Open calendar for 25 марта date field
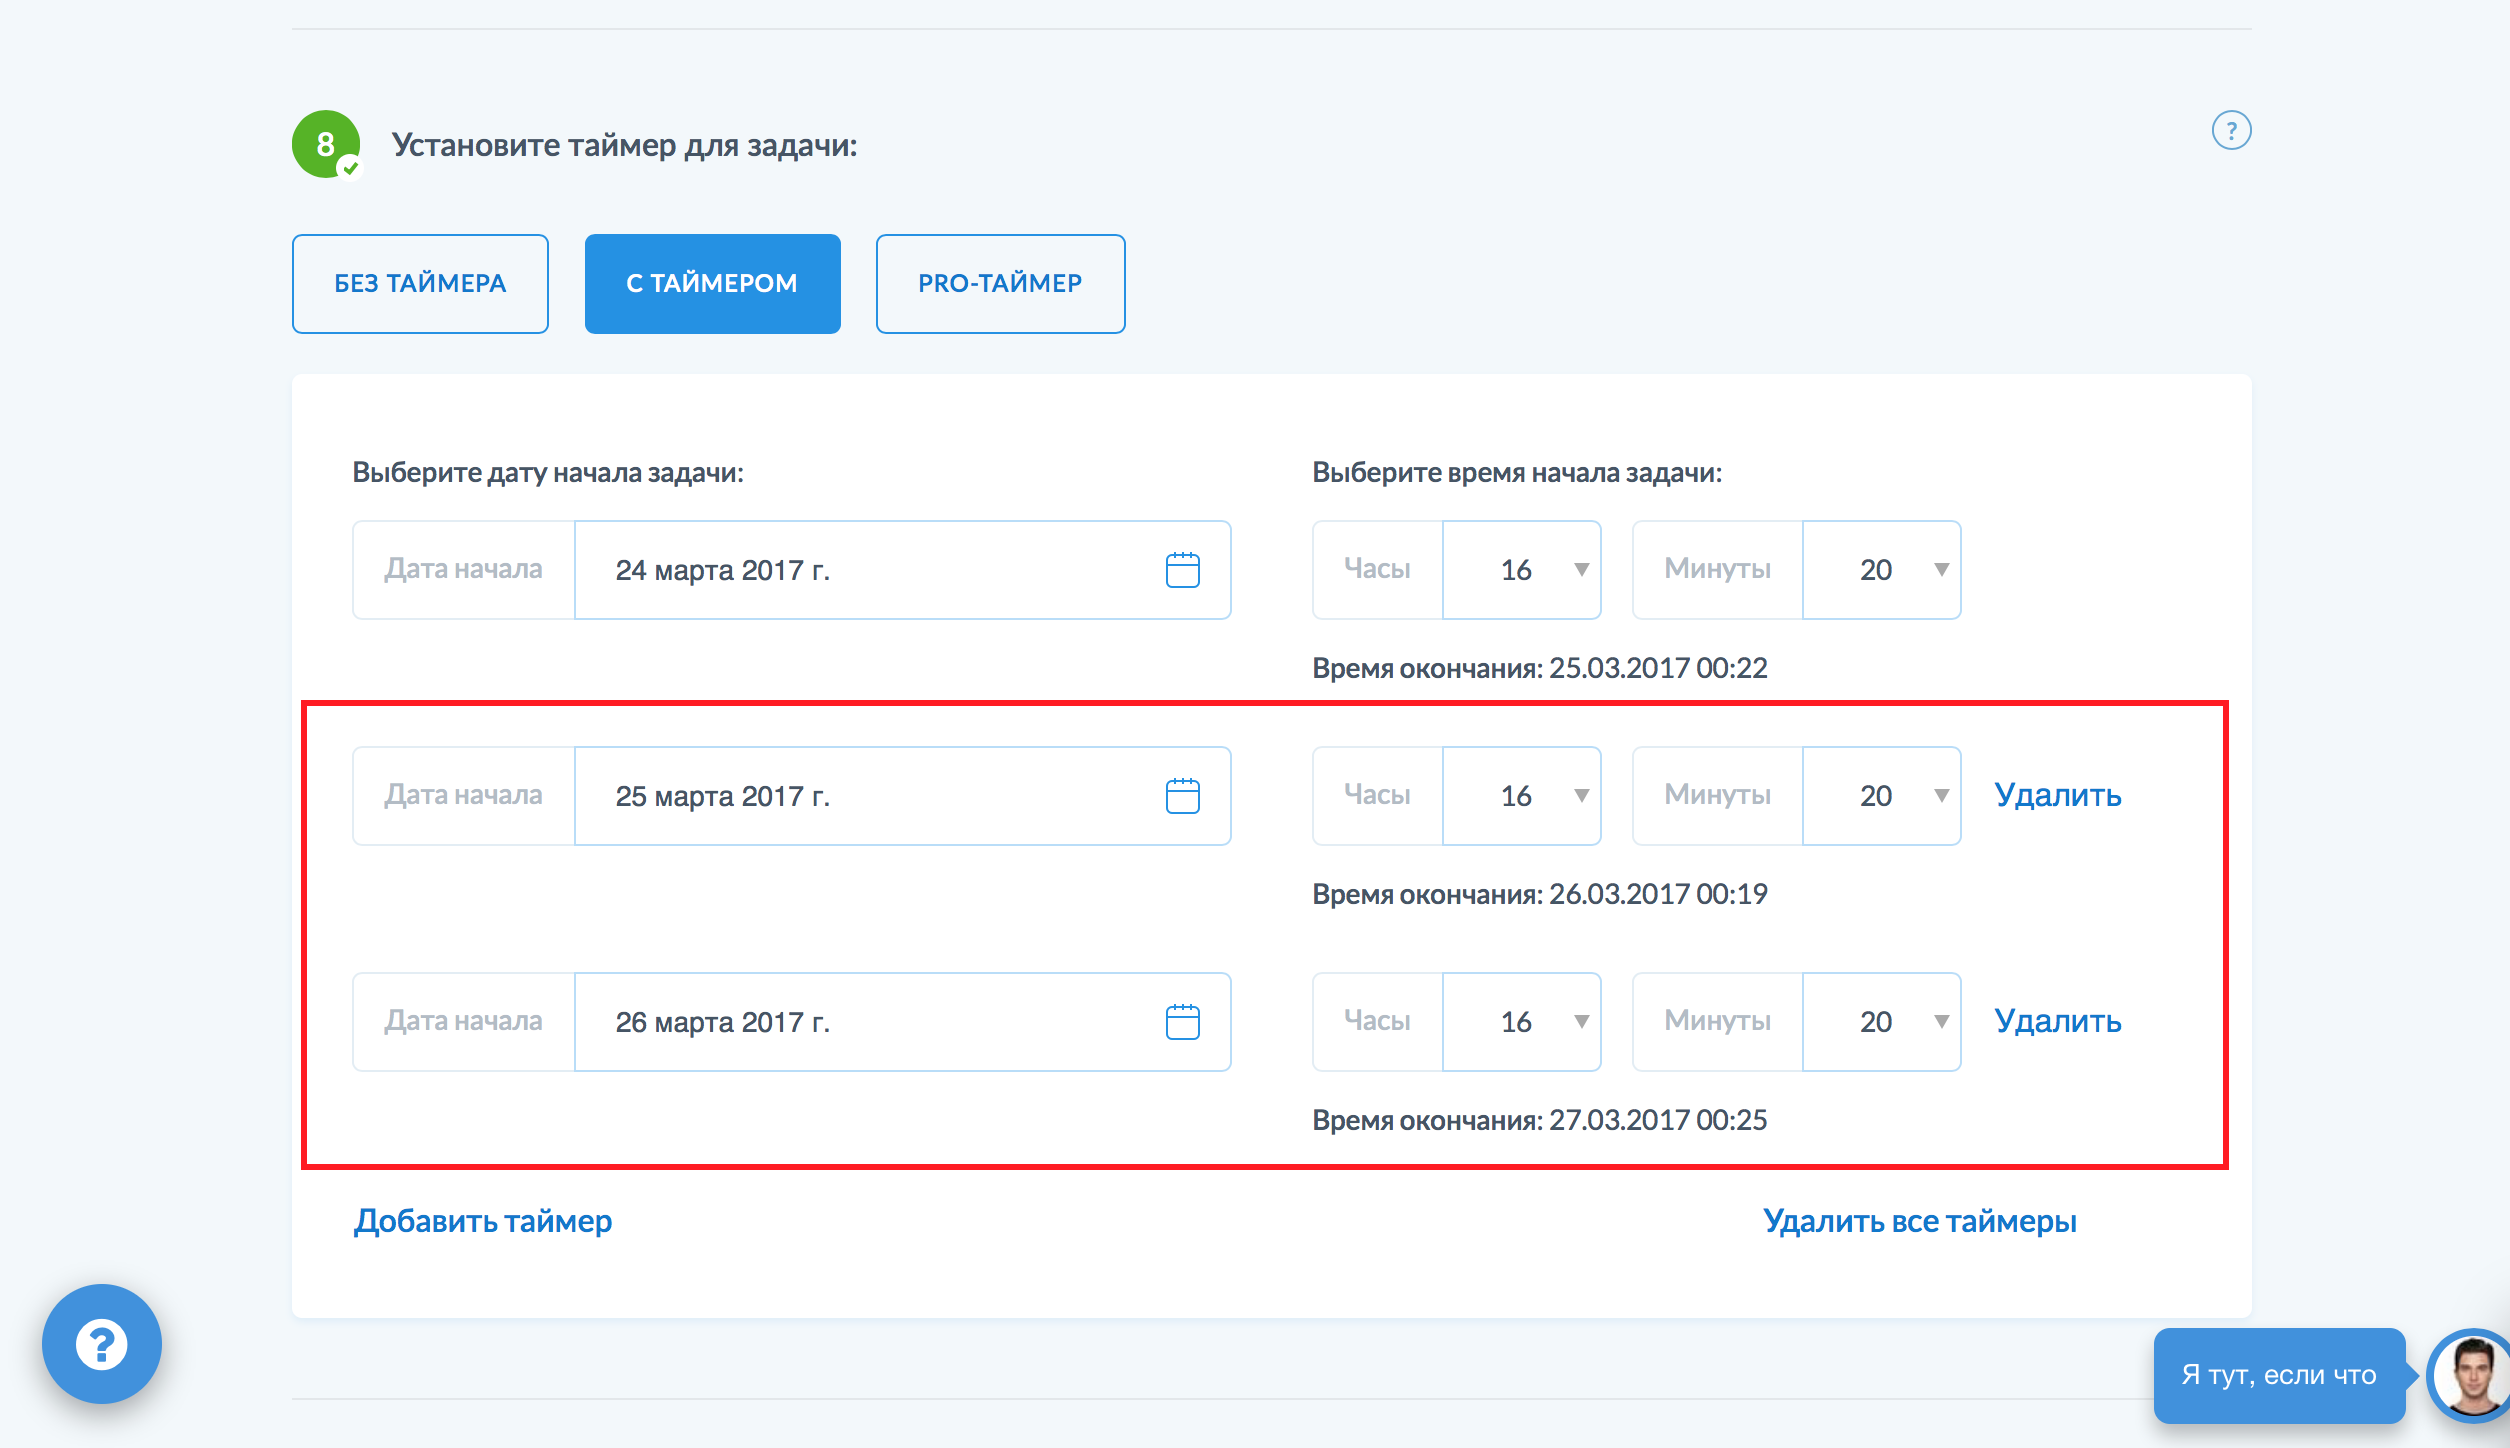This screenshot has height=1448, width=2510. click(1182, 796)
